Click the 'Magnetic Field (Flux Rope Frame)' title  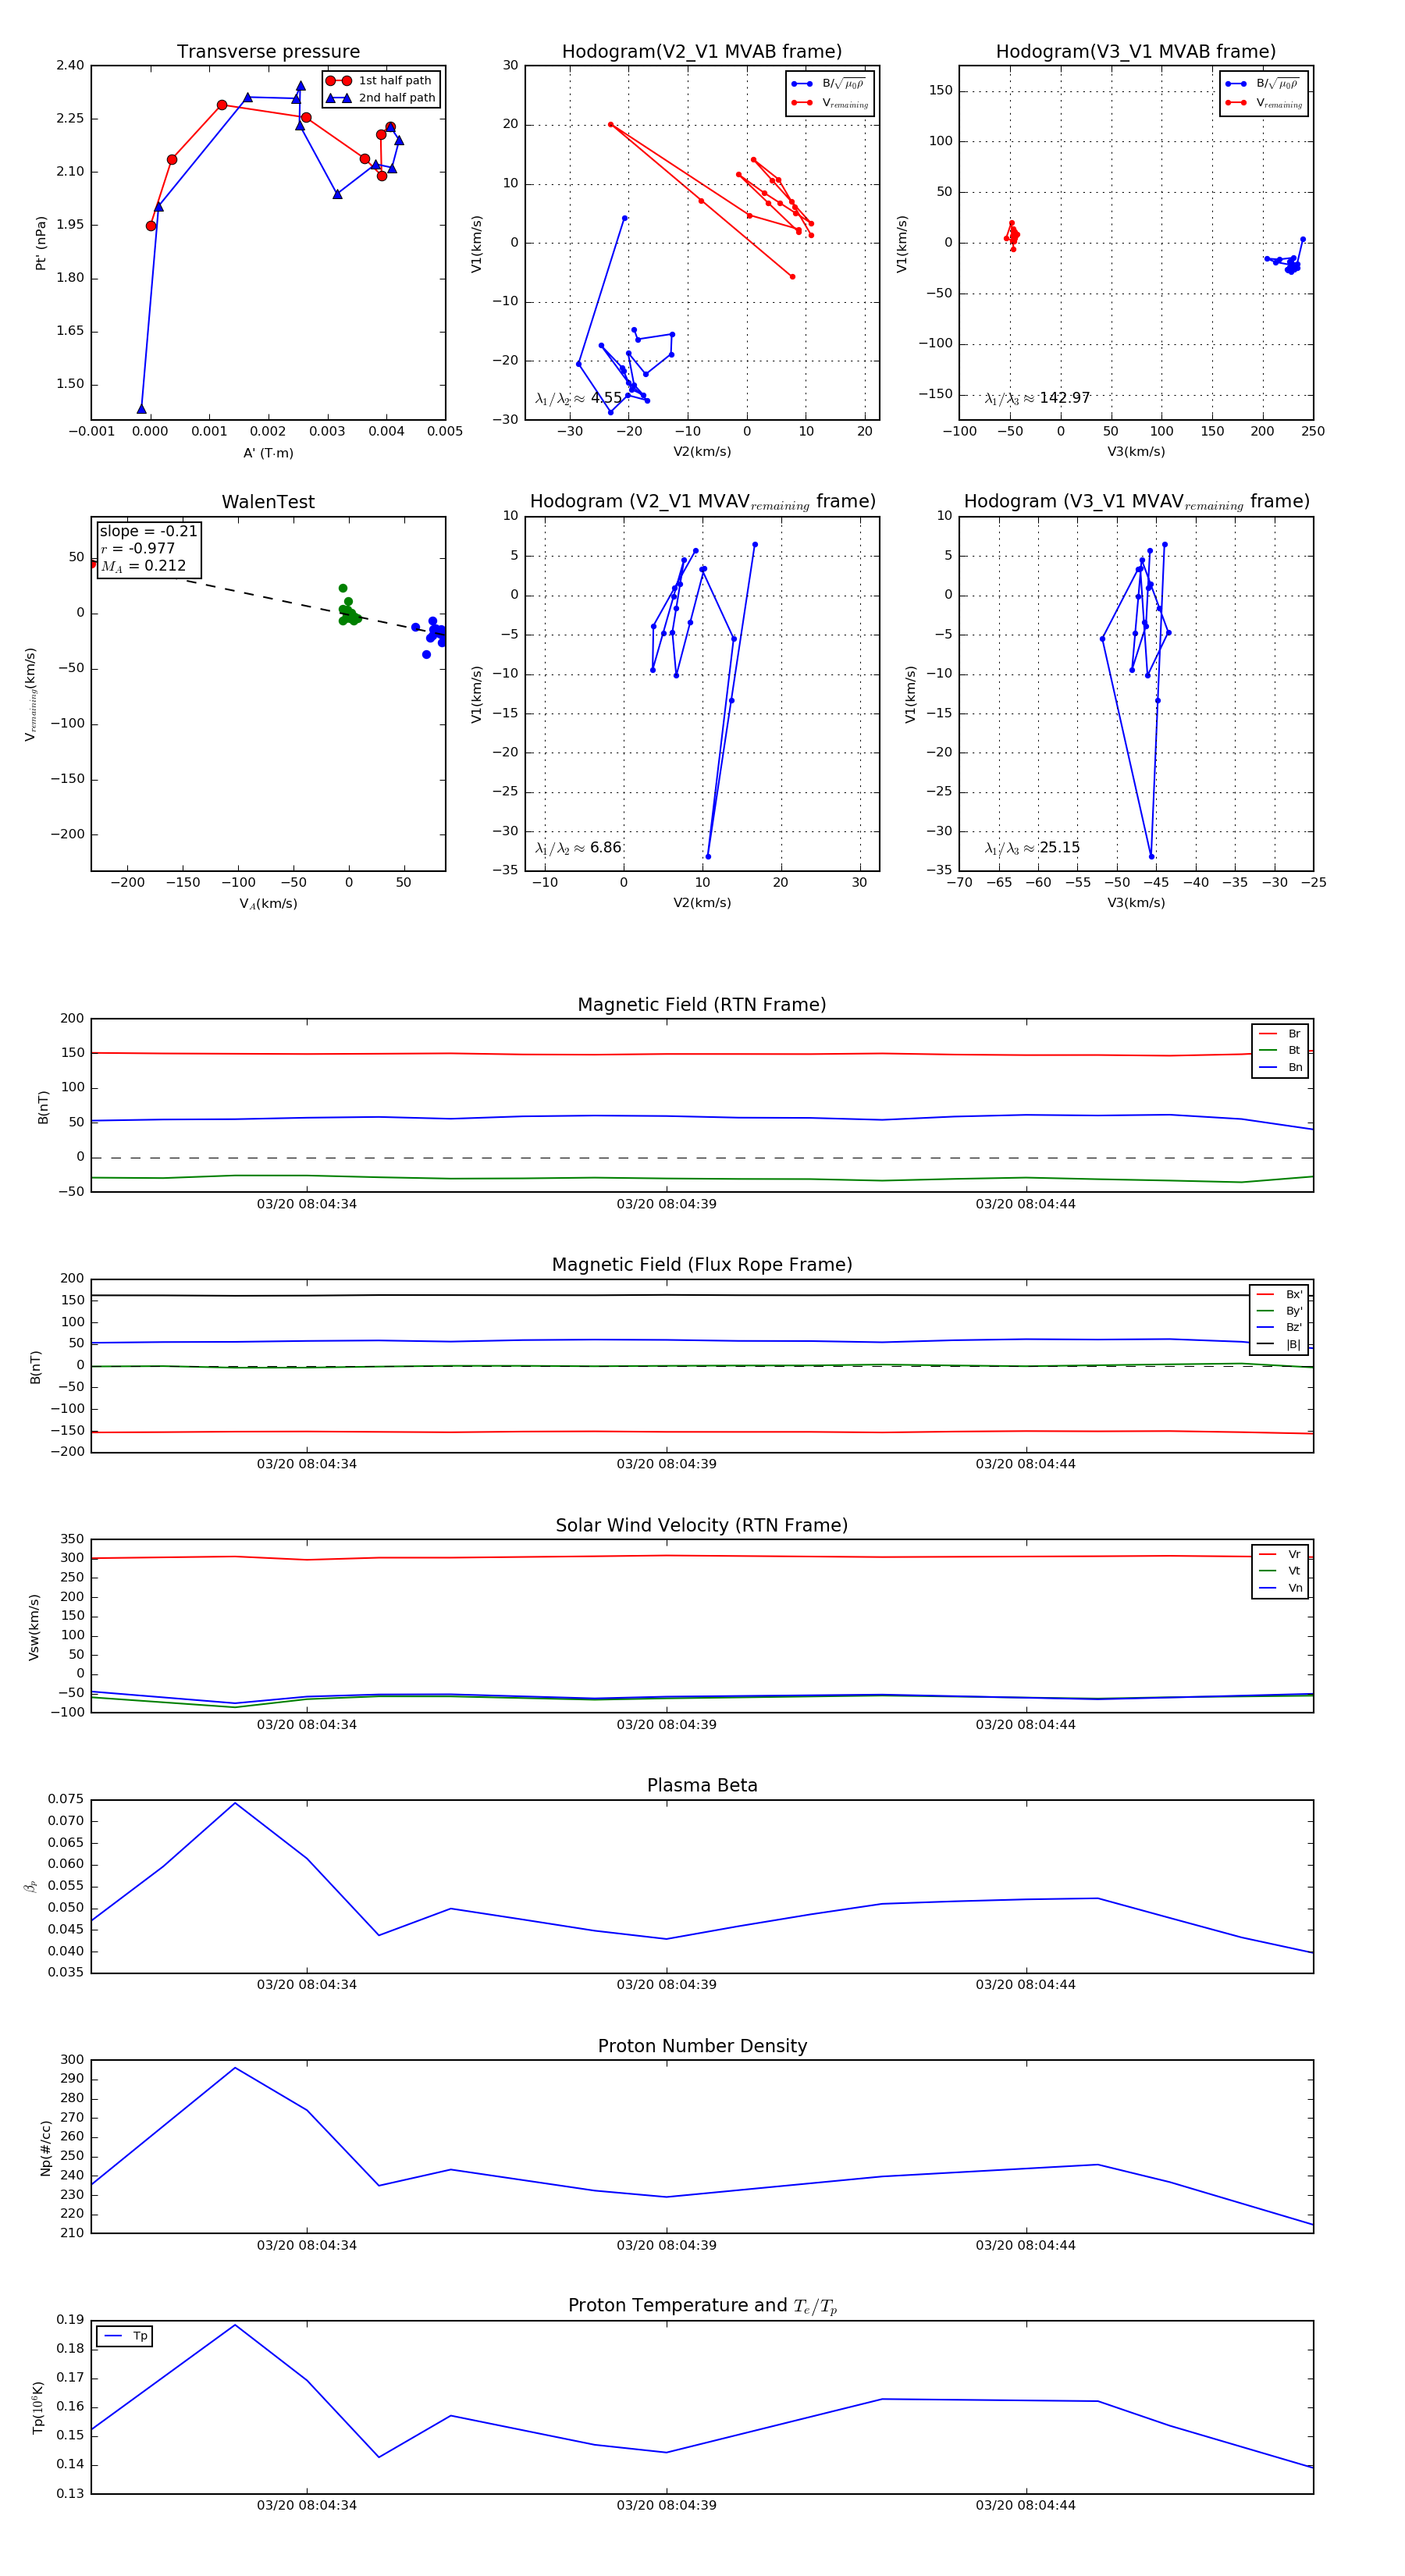pyautogui.click(x=702, y=1265)
